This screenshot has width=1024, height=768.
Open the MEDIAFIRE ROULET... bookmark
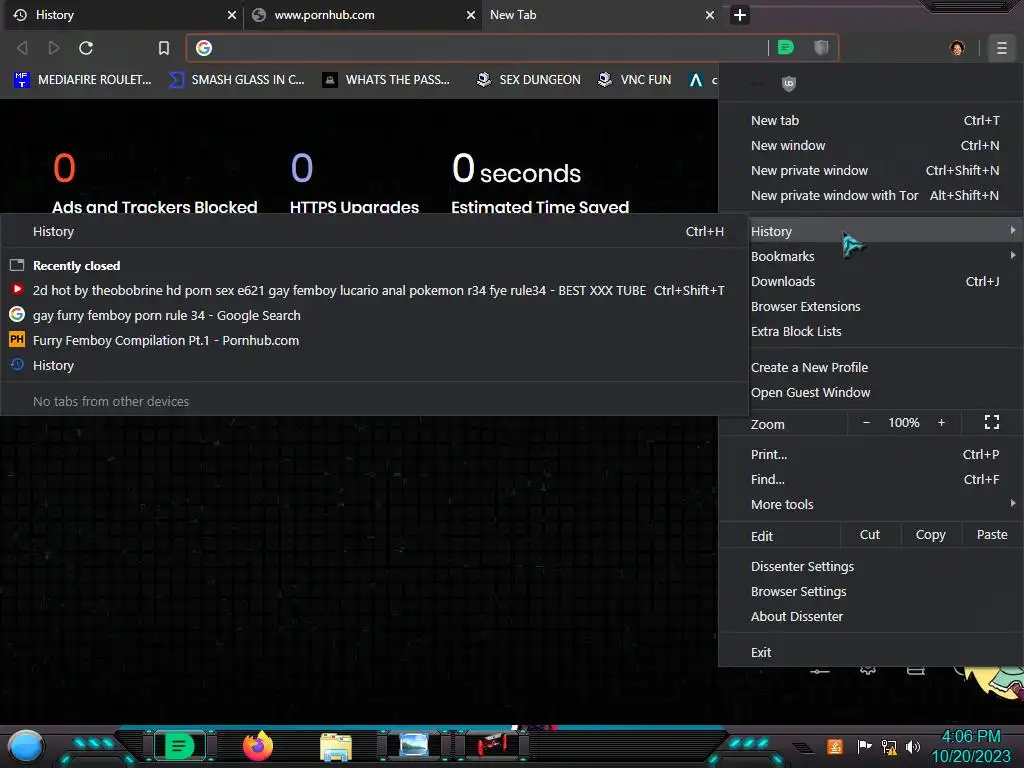tap(82, 80)
